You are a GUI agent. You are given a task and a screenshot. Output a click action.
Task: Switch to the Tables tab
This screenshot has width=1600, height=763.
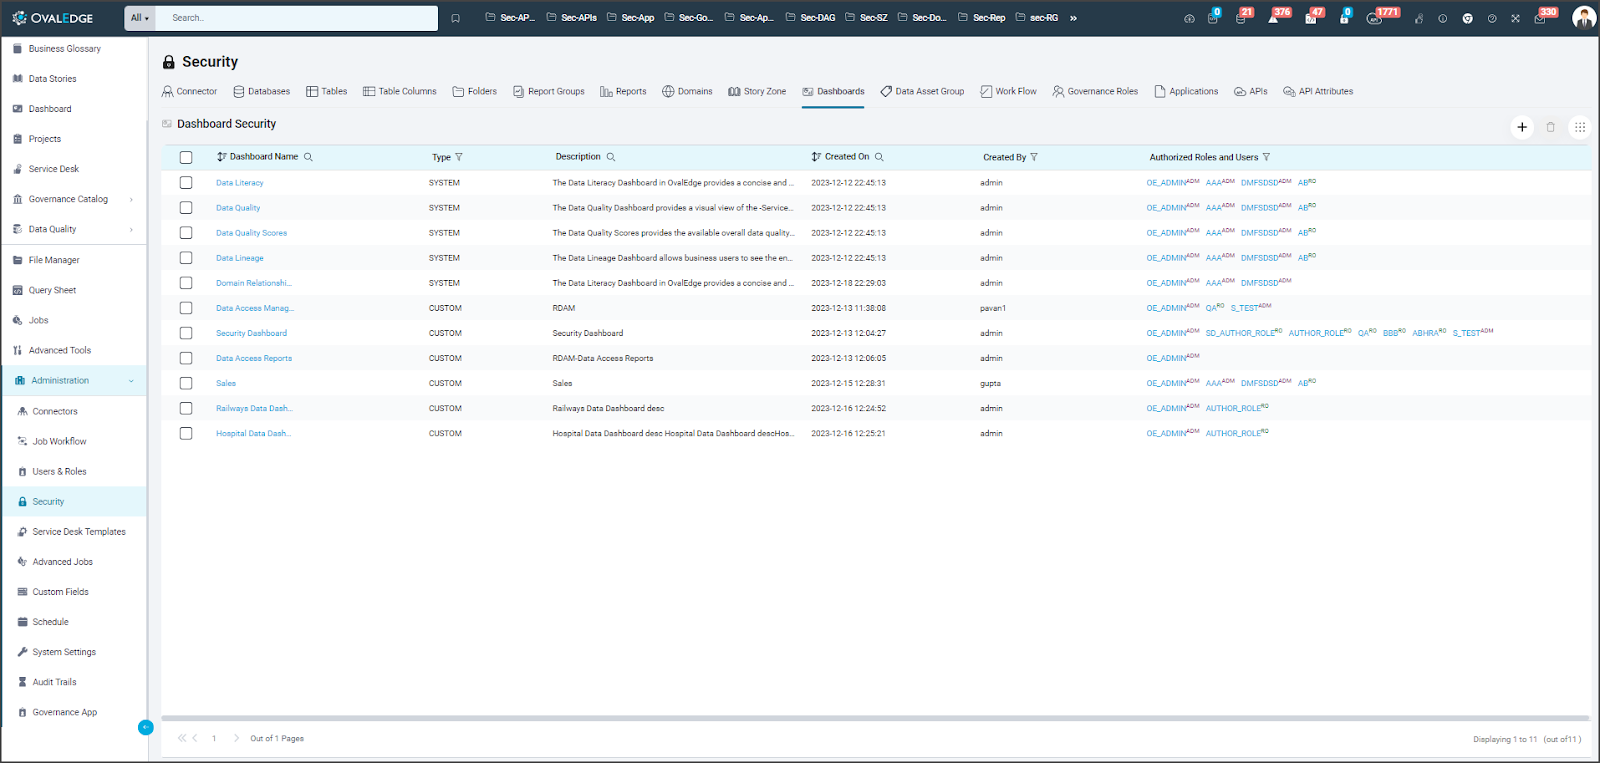coord(327,91)
